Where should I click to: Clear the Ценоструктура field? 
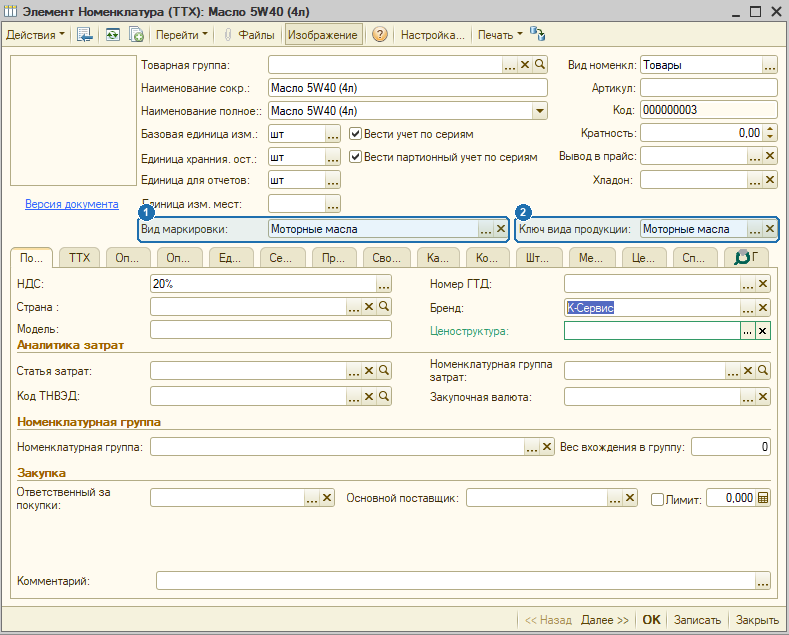(x=763, y=331)
